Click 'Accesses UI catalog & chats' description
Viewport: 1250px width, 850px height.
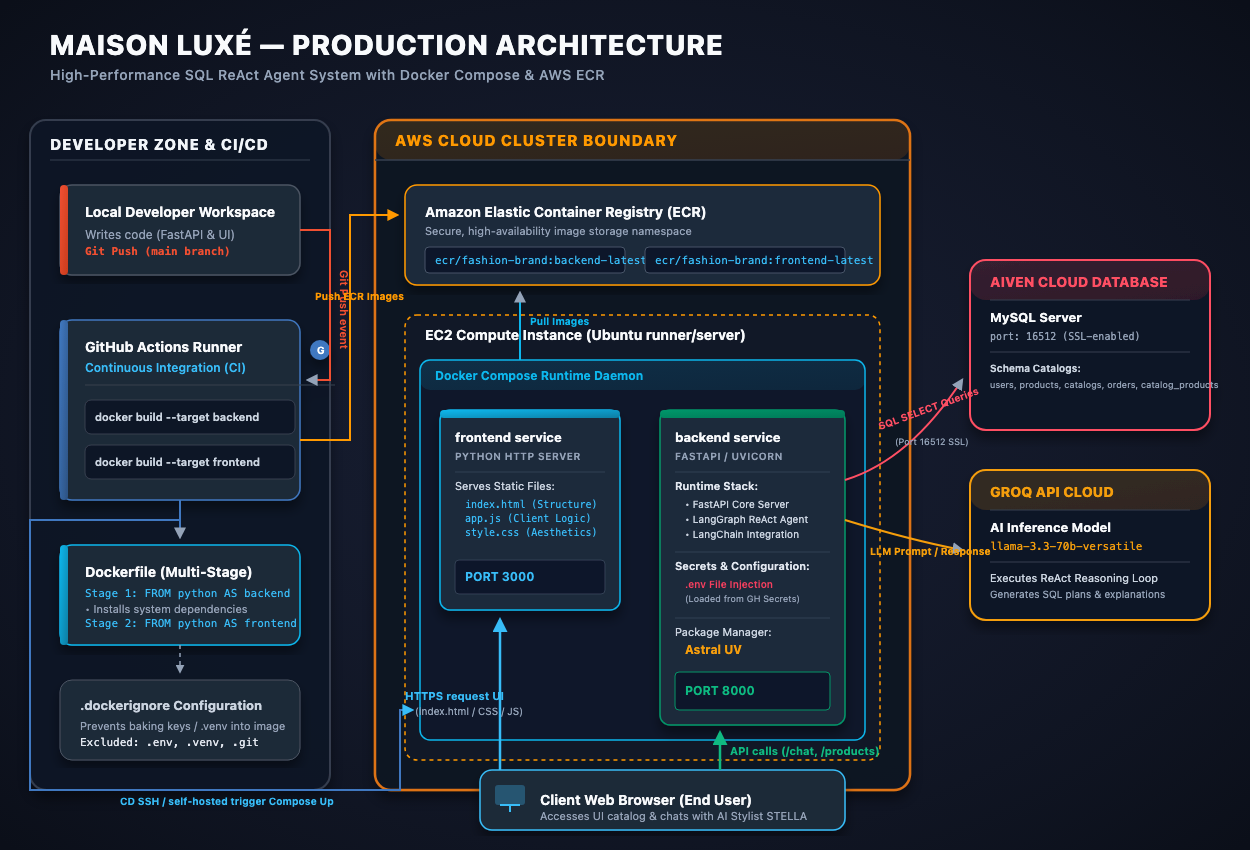673,816
